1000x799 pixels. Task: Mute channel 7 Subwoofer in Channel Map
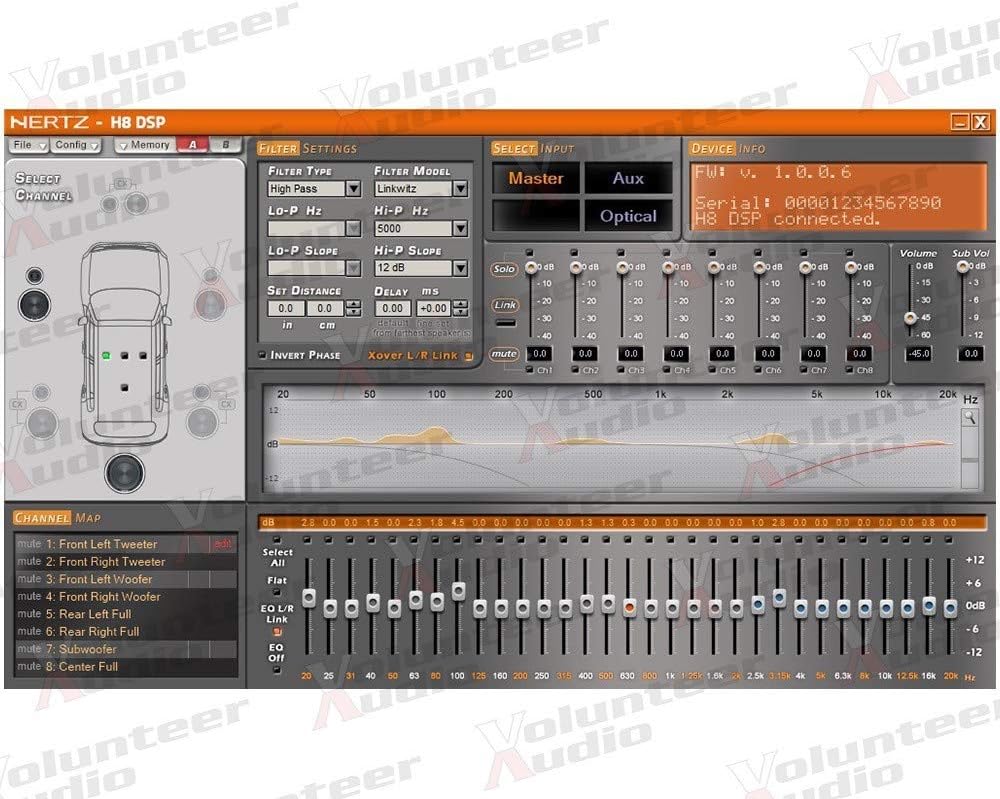click(x=29, y=649)
